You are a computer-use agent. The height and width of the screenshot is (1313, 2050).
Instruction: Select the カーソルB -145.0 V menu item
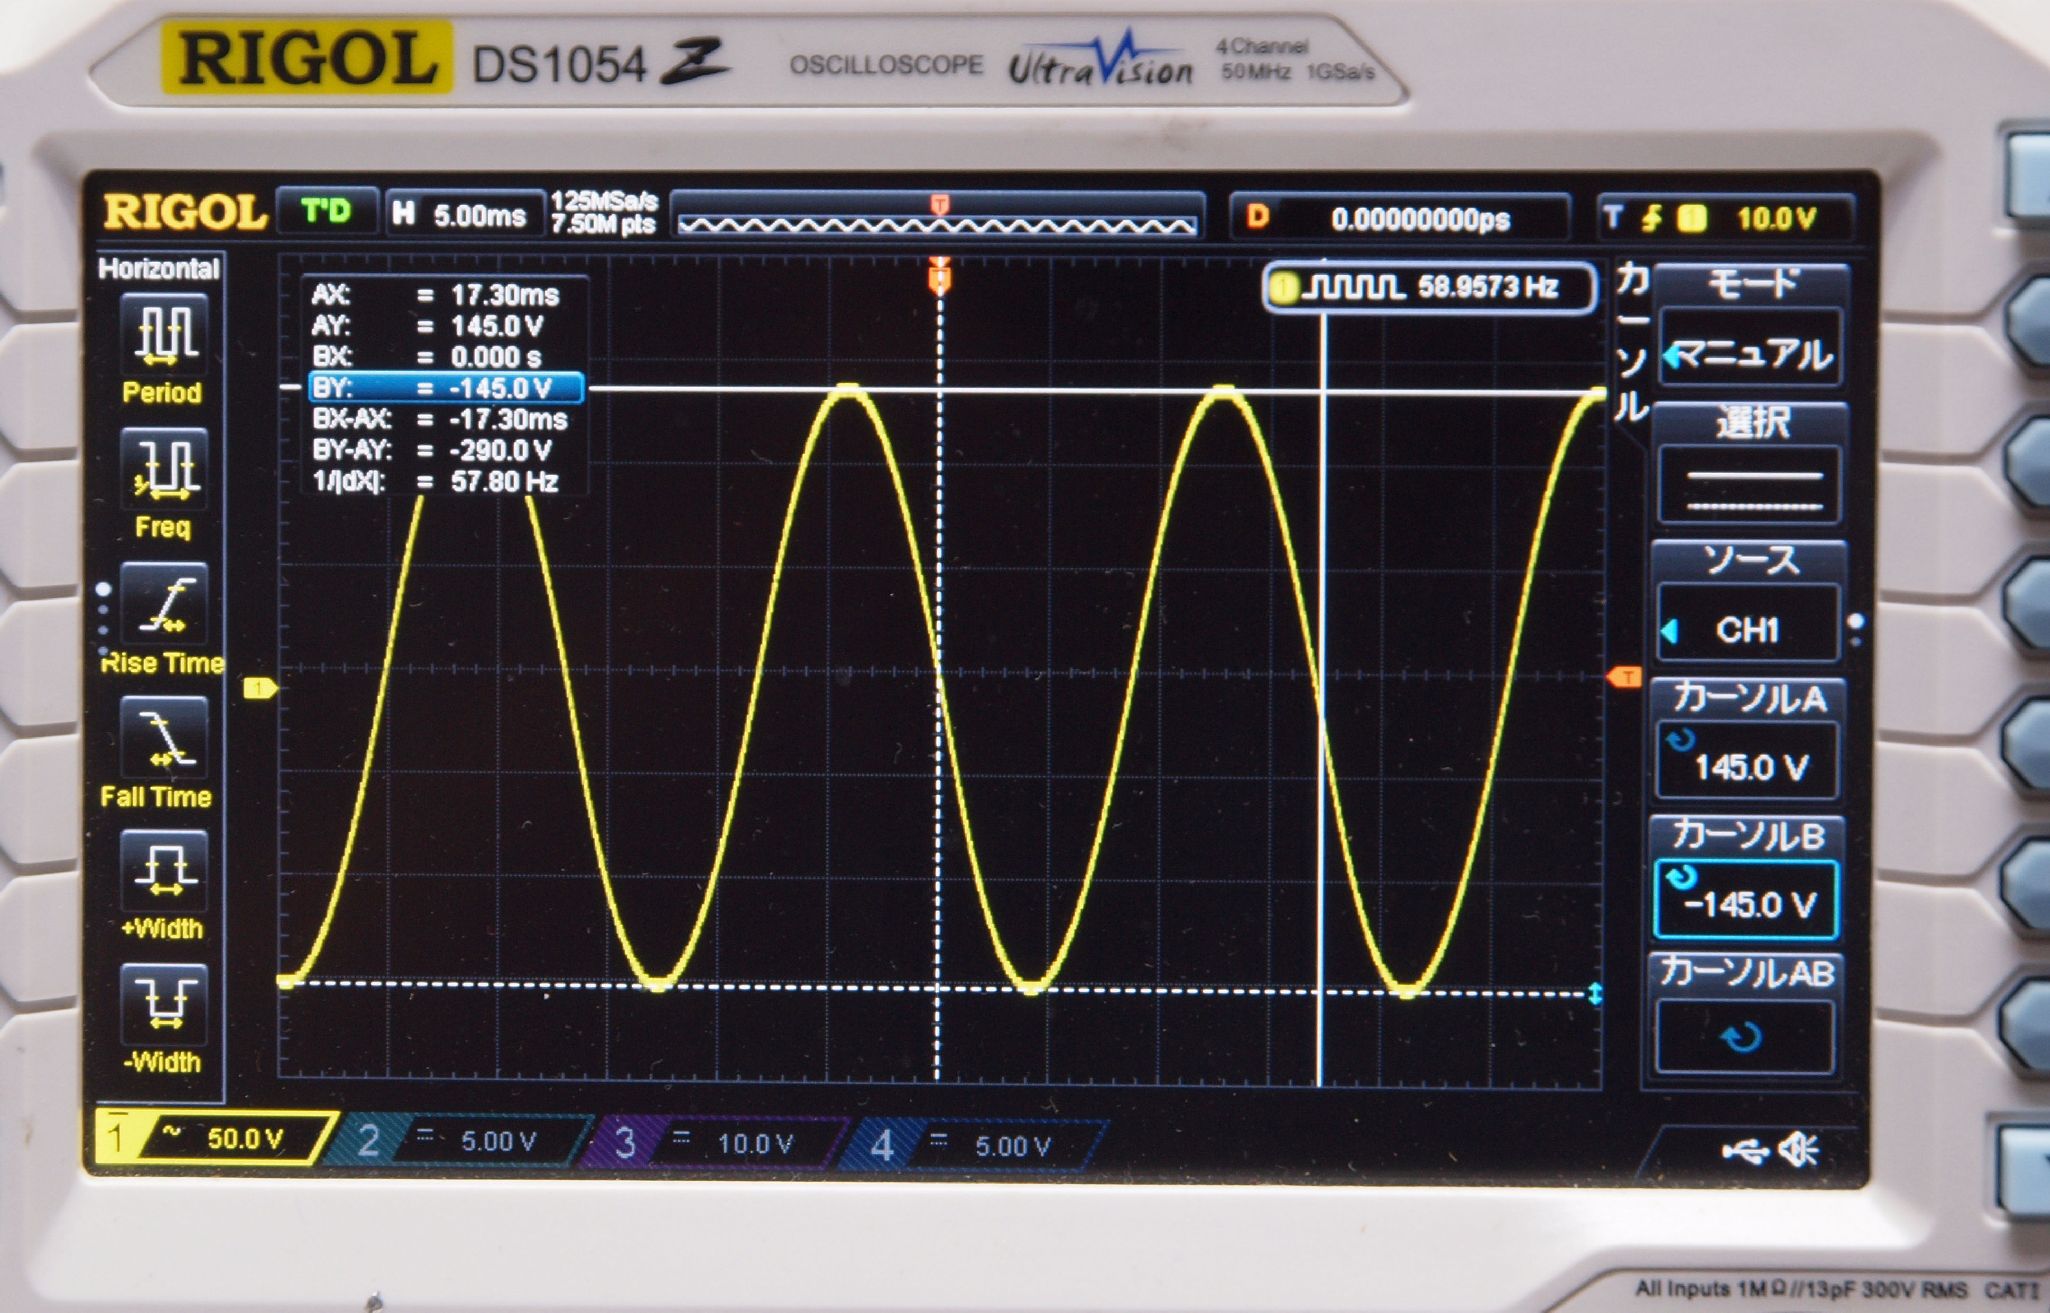[1746, 899]
